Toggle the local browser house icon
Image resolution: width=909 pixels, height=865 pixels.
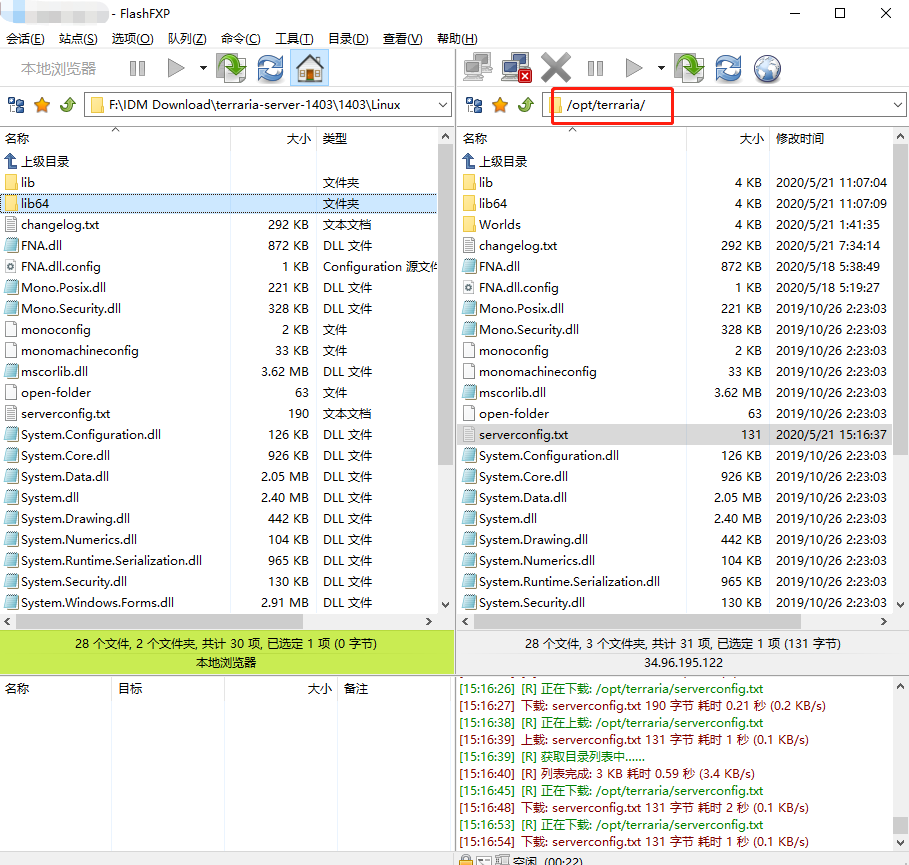310,68
